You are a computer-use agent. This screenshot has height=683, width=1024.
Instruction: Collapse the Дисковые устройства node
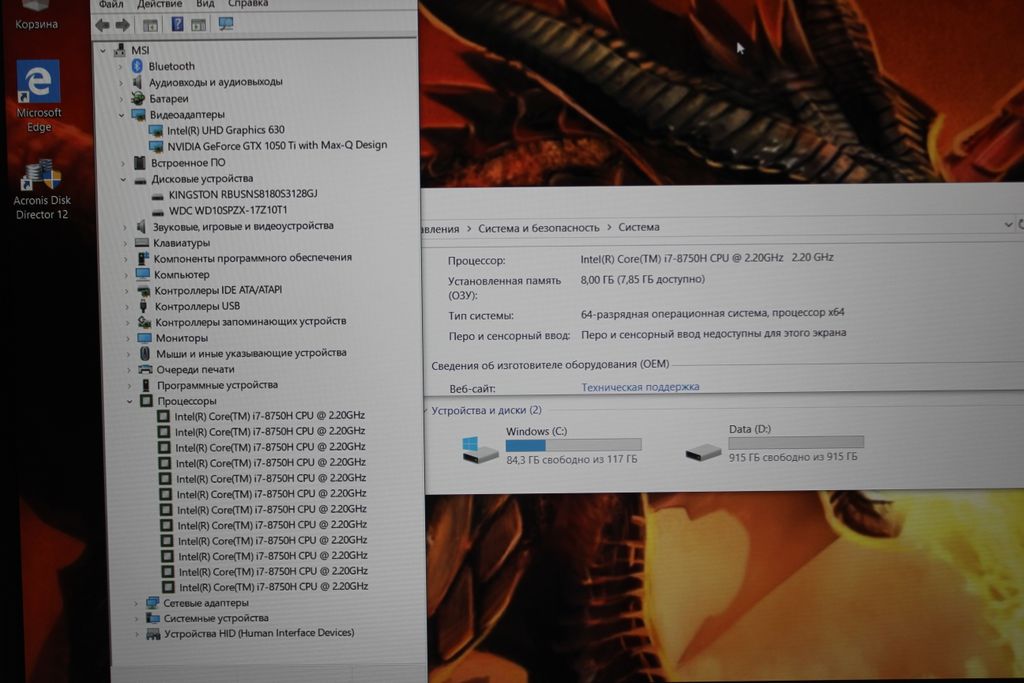123,179
